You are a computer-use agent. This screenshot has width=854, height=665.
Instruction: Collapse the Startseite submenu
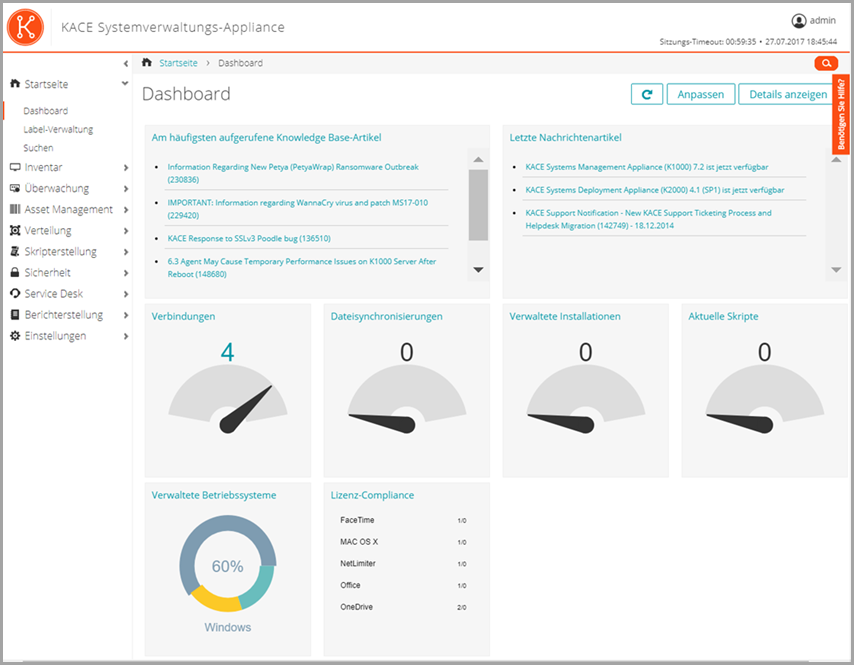125,83
